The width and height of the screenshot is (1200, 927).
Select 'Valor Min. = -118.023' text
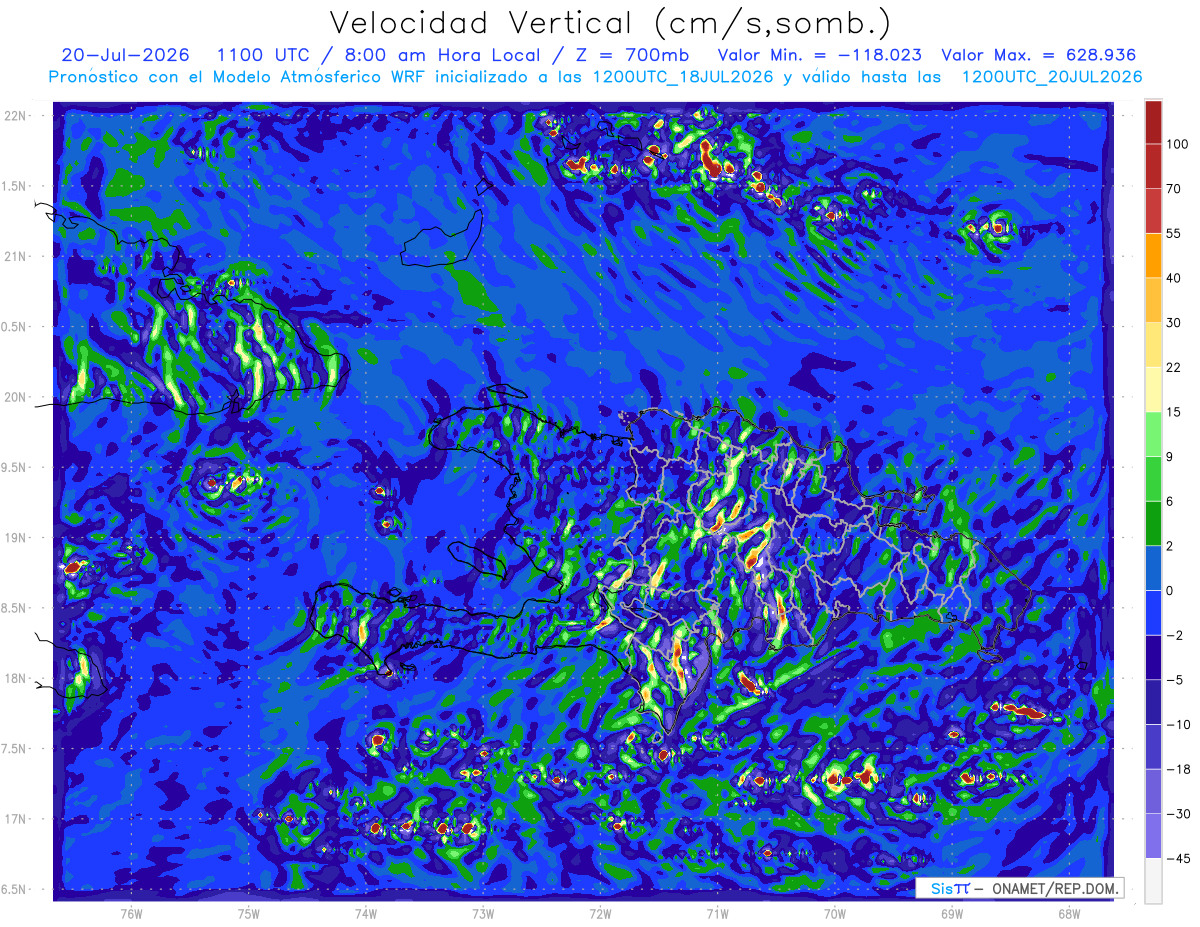point(820,55)
